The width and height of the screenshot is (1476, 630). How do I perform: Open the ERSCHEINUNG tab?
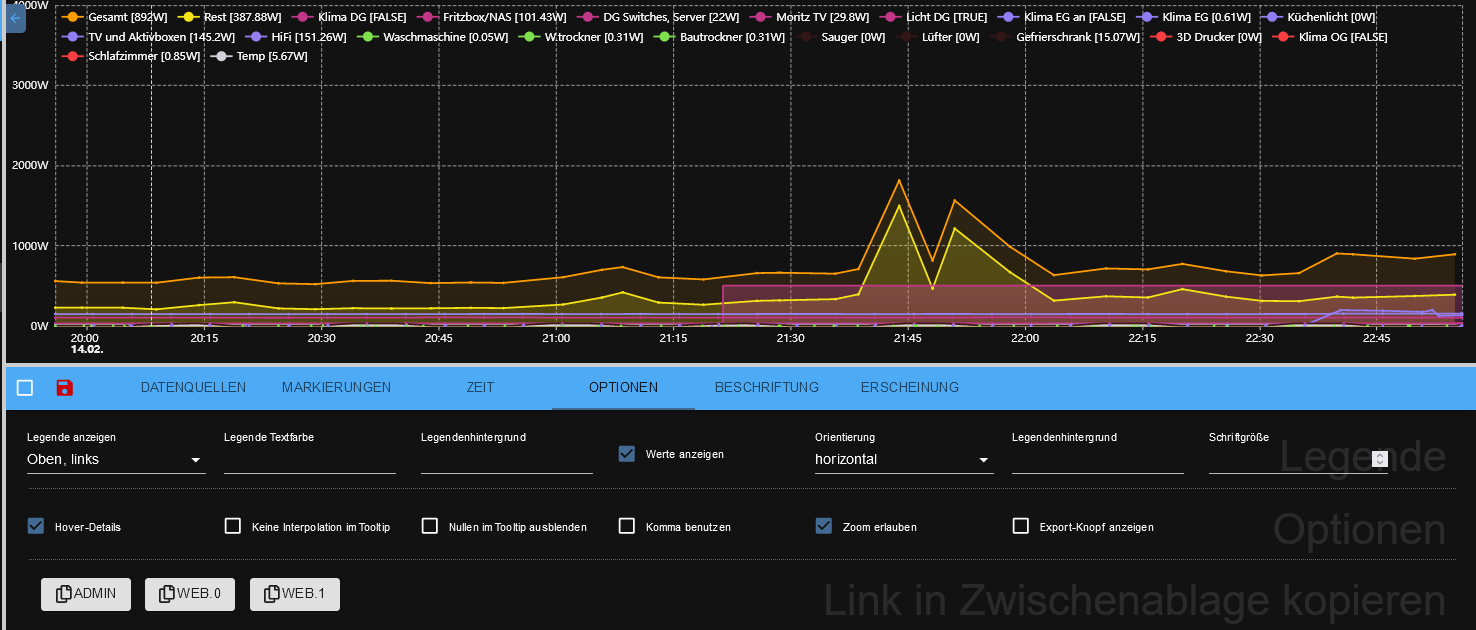point(909,387)
